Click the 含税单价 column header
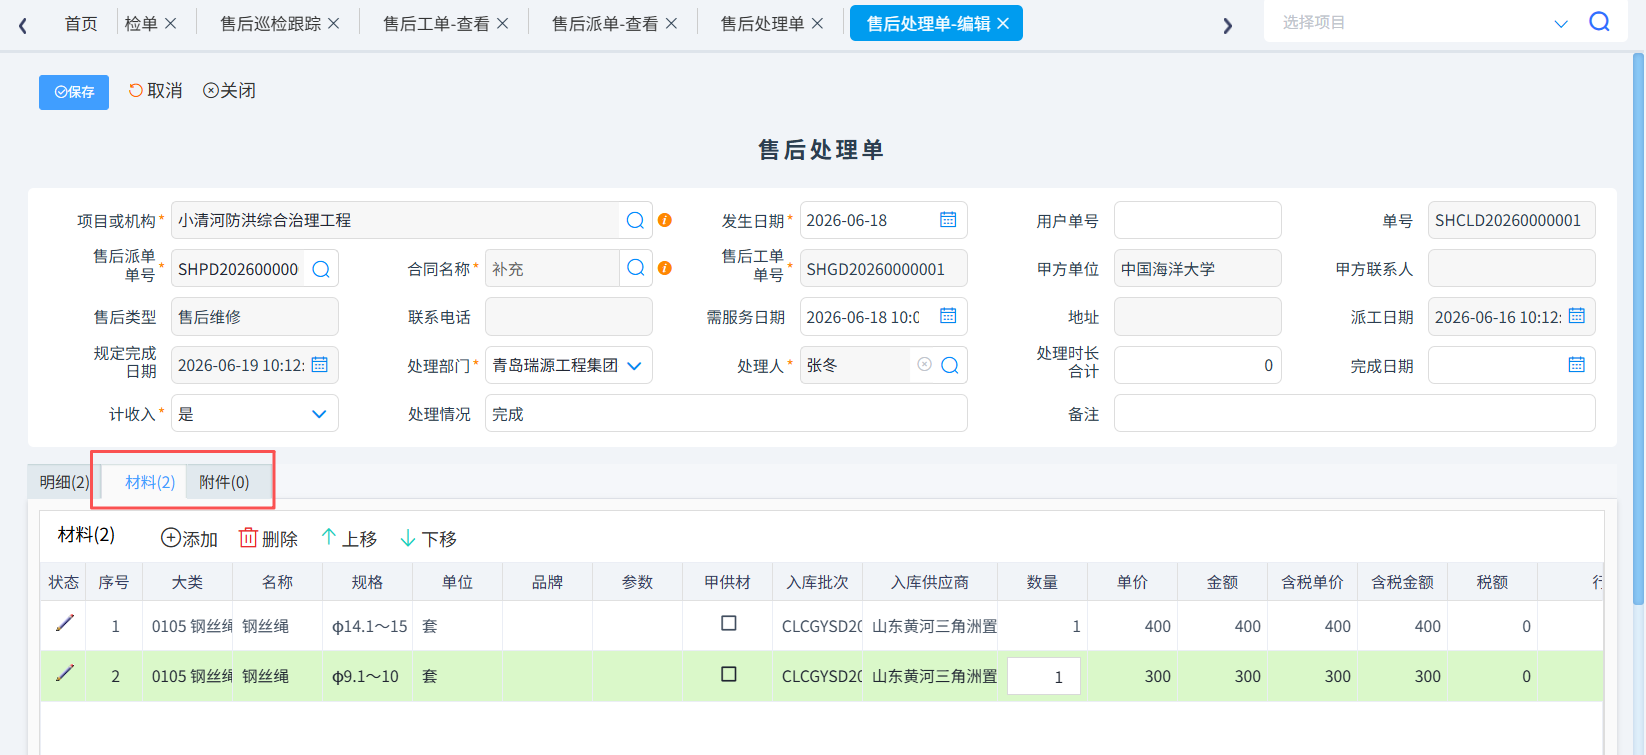Screen dimensions: 1646x755 (1312, 582)
